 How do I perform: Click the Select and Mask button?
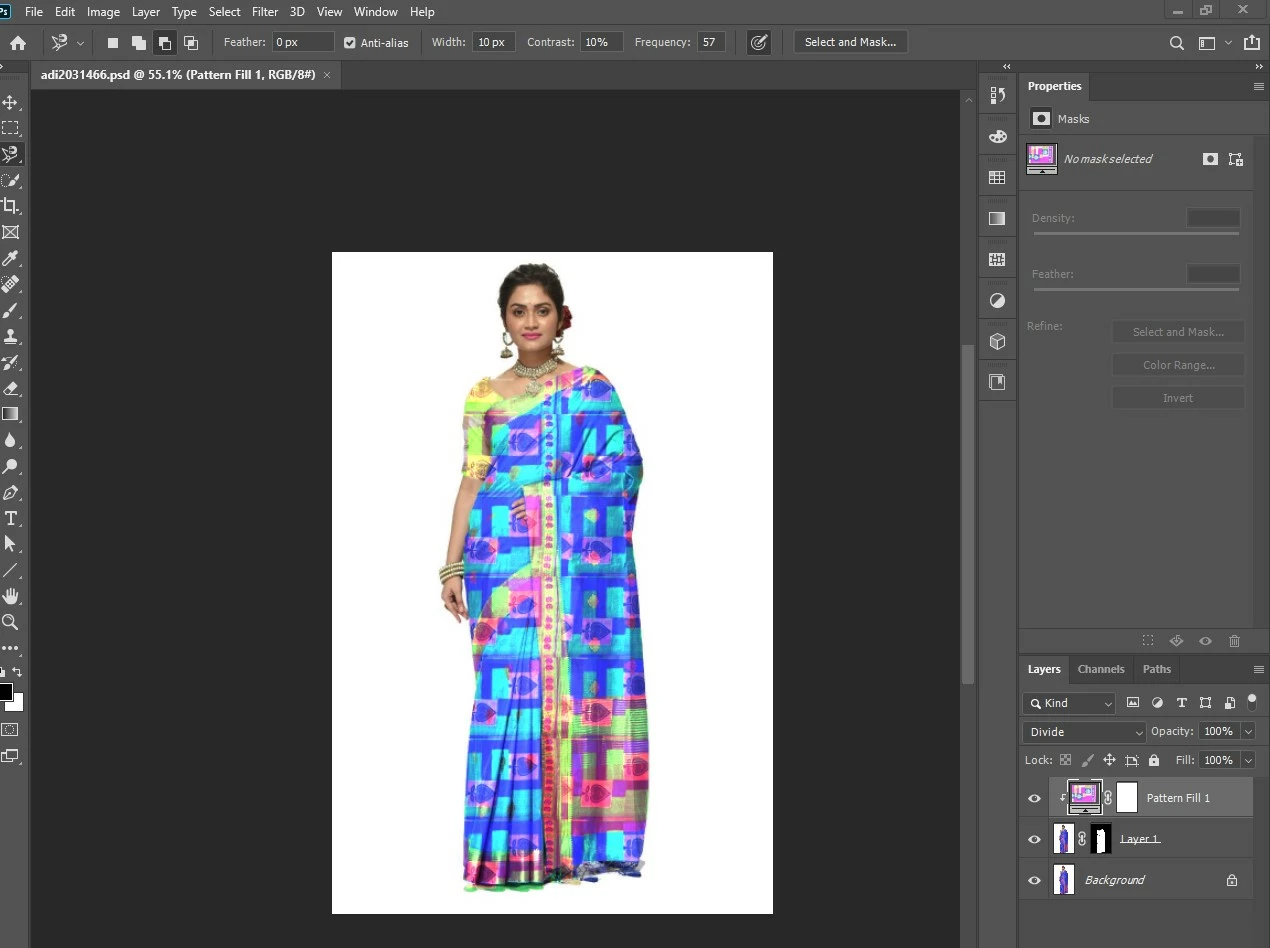850,42
